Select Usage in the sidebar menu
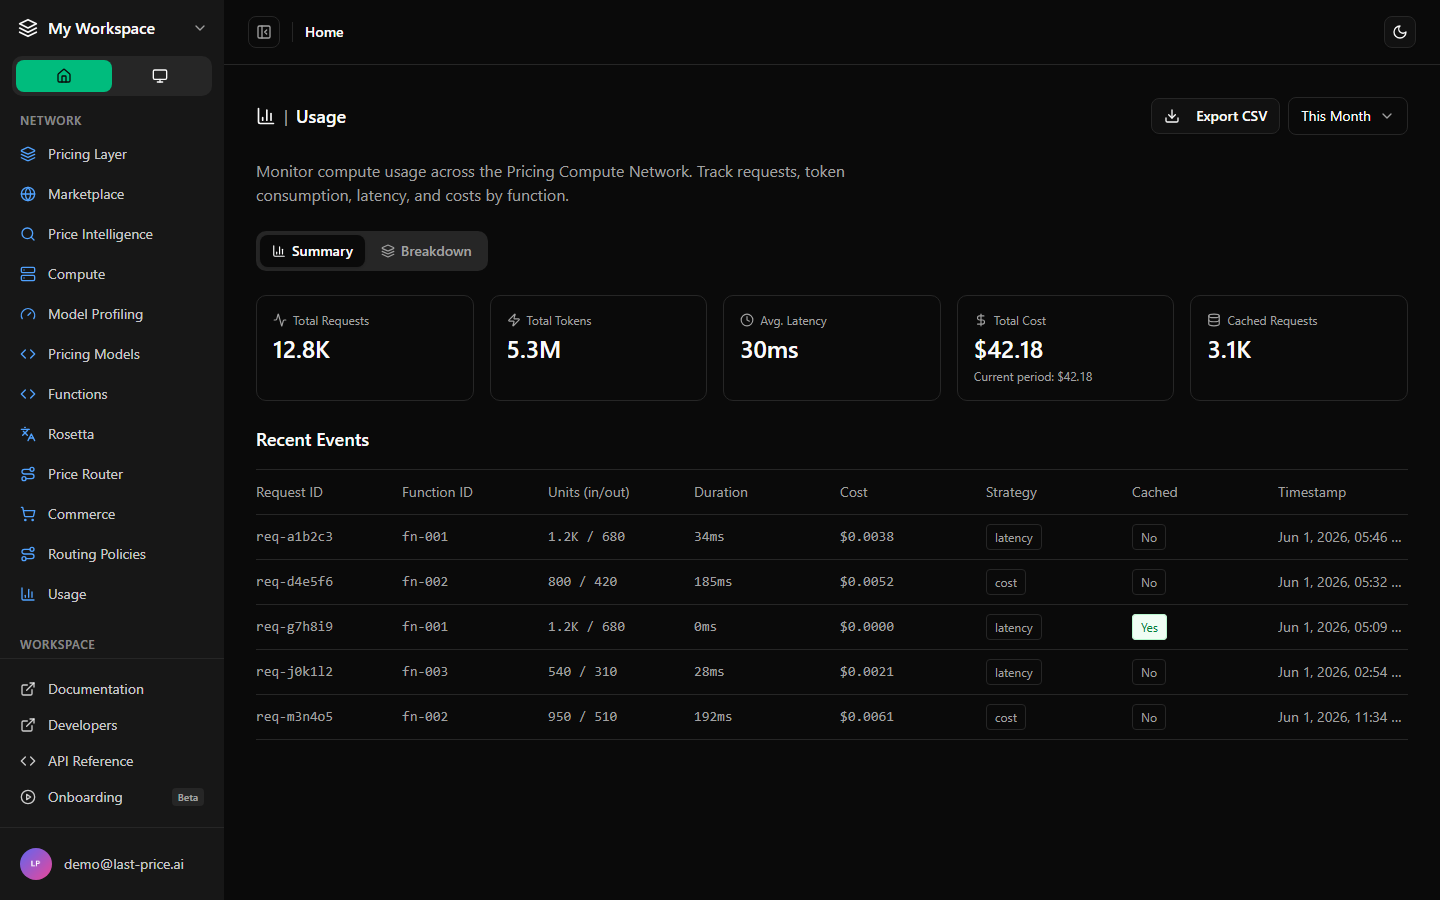 (x=112, y=594)
